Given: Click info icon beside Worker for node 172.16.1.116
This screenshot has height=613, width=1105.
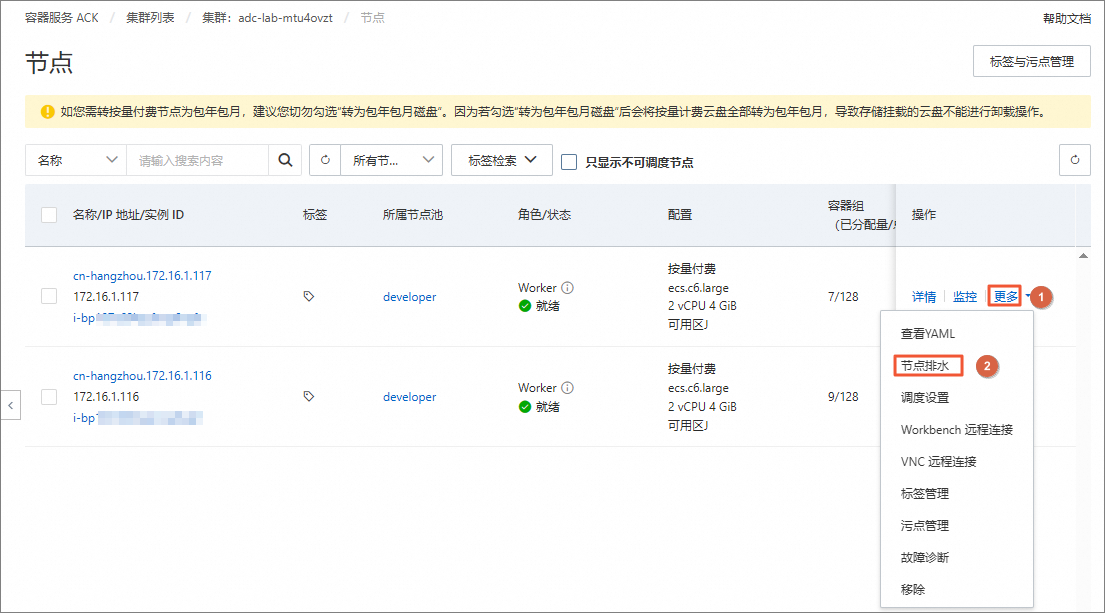Looking at the screenshot, I should click(567, 388).
